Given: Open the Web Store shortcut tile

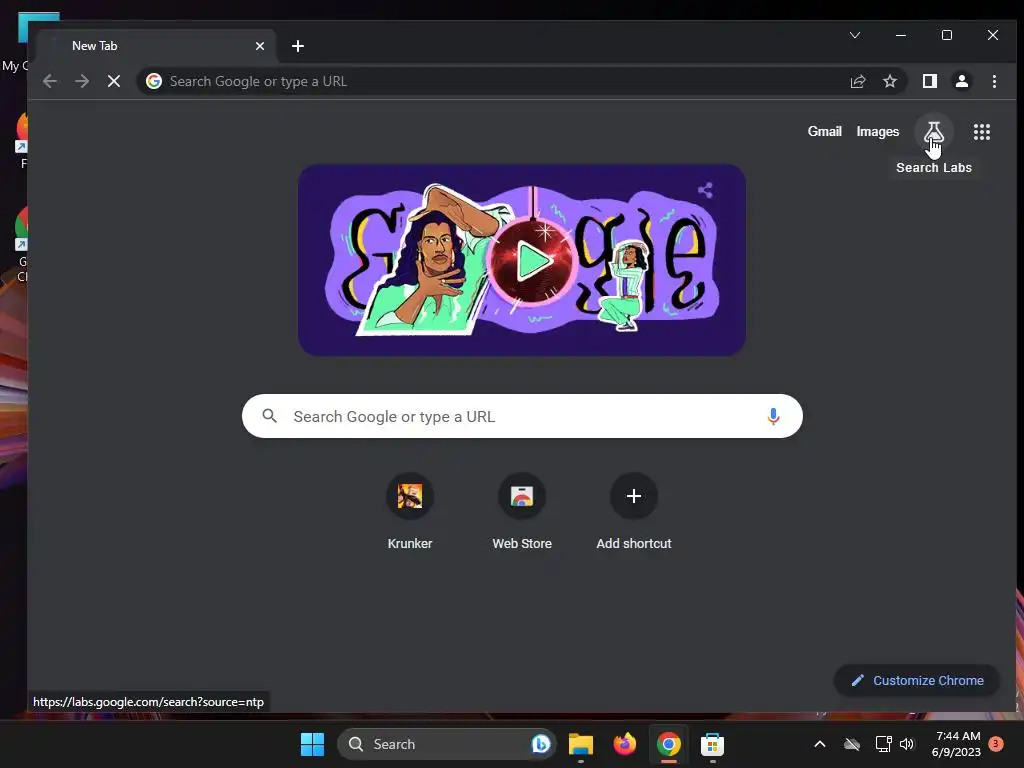Looking at the screenshot, I should pyautogui.click(x=522, y=513).
